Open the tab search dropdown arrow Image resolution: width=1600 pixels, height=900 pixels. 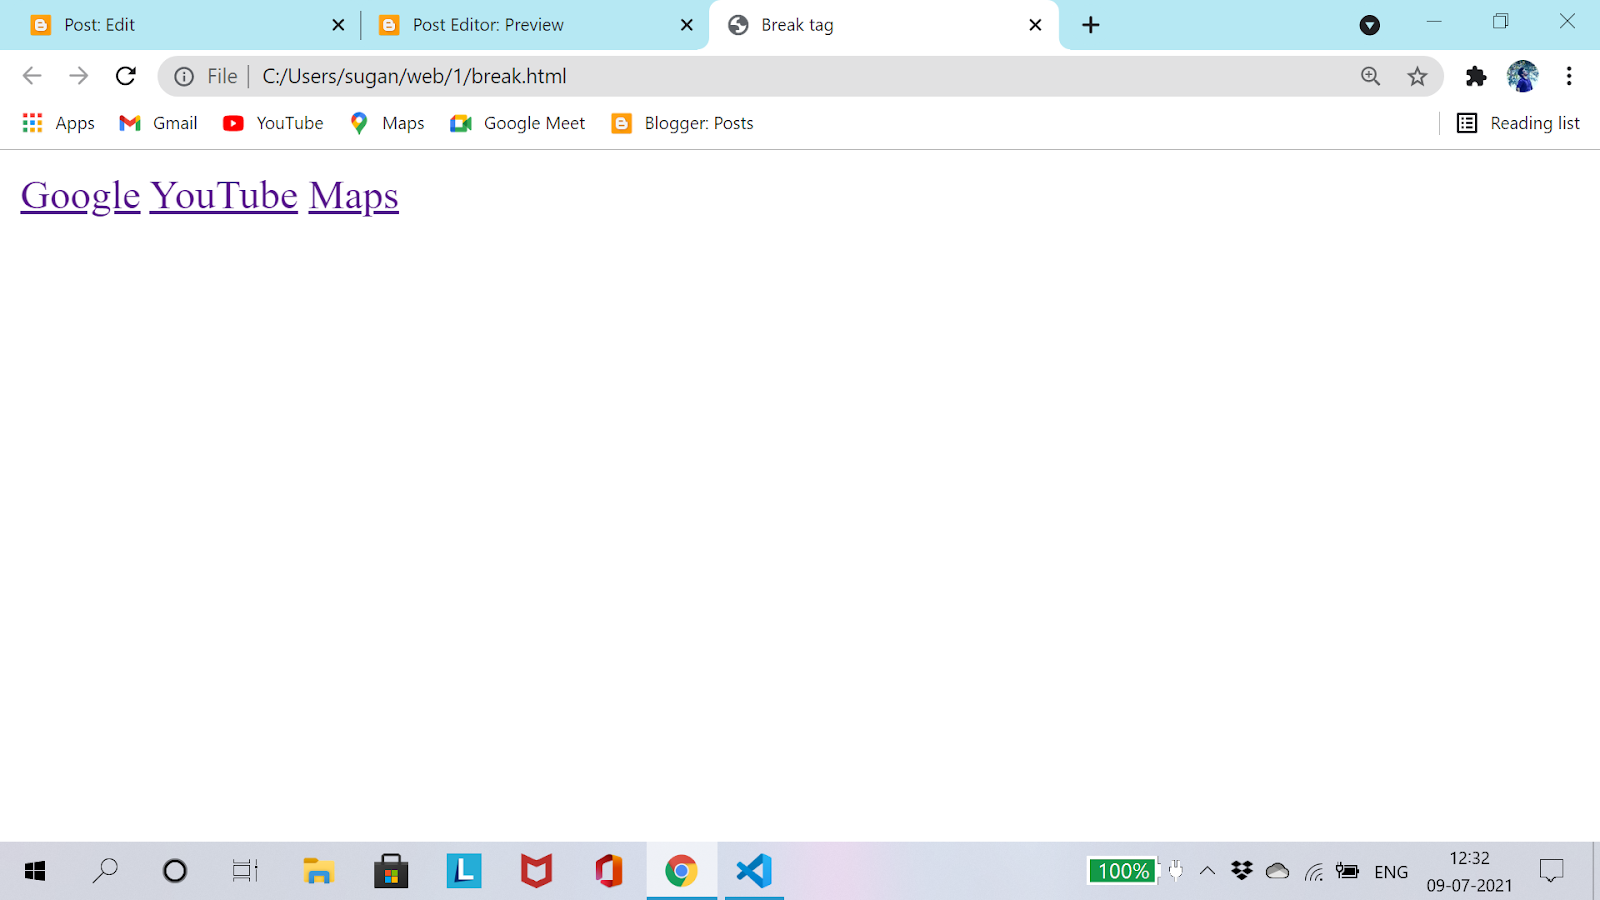(x=1370, y=25)
